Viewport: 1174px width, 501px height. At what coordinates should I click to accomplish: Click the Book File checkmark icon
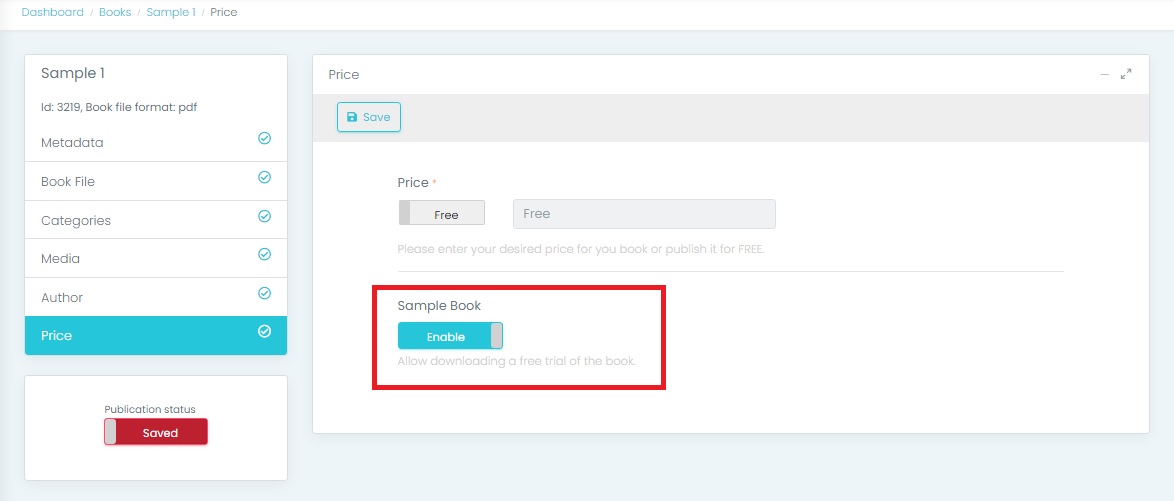click(264, 177)
